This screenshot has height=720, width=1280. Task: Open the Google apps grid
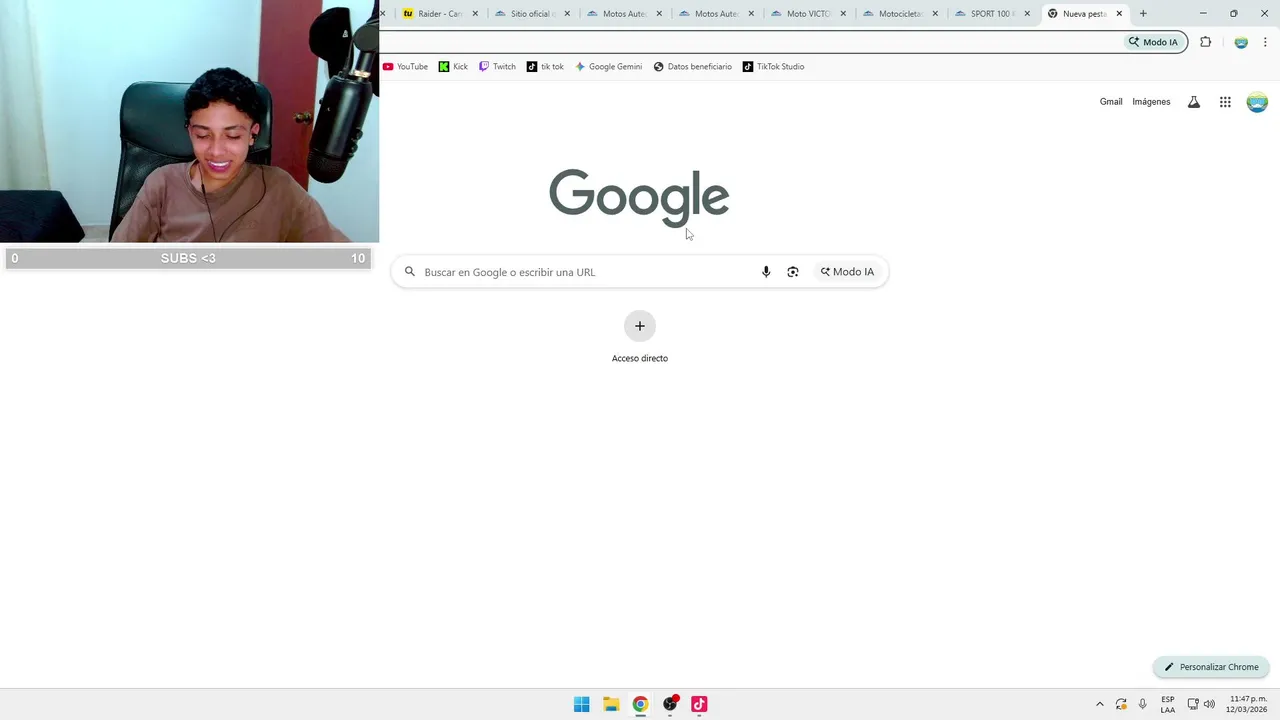pos(1225,102)
